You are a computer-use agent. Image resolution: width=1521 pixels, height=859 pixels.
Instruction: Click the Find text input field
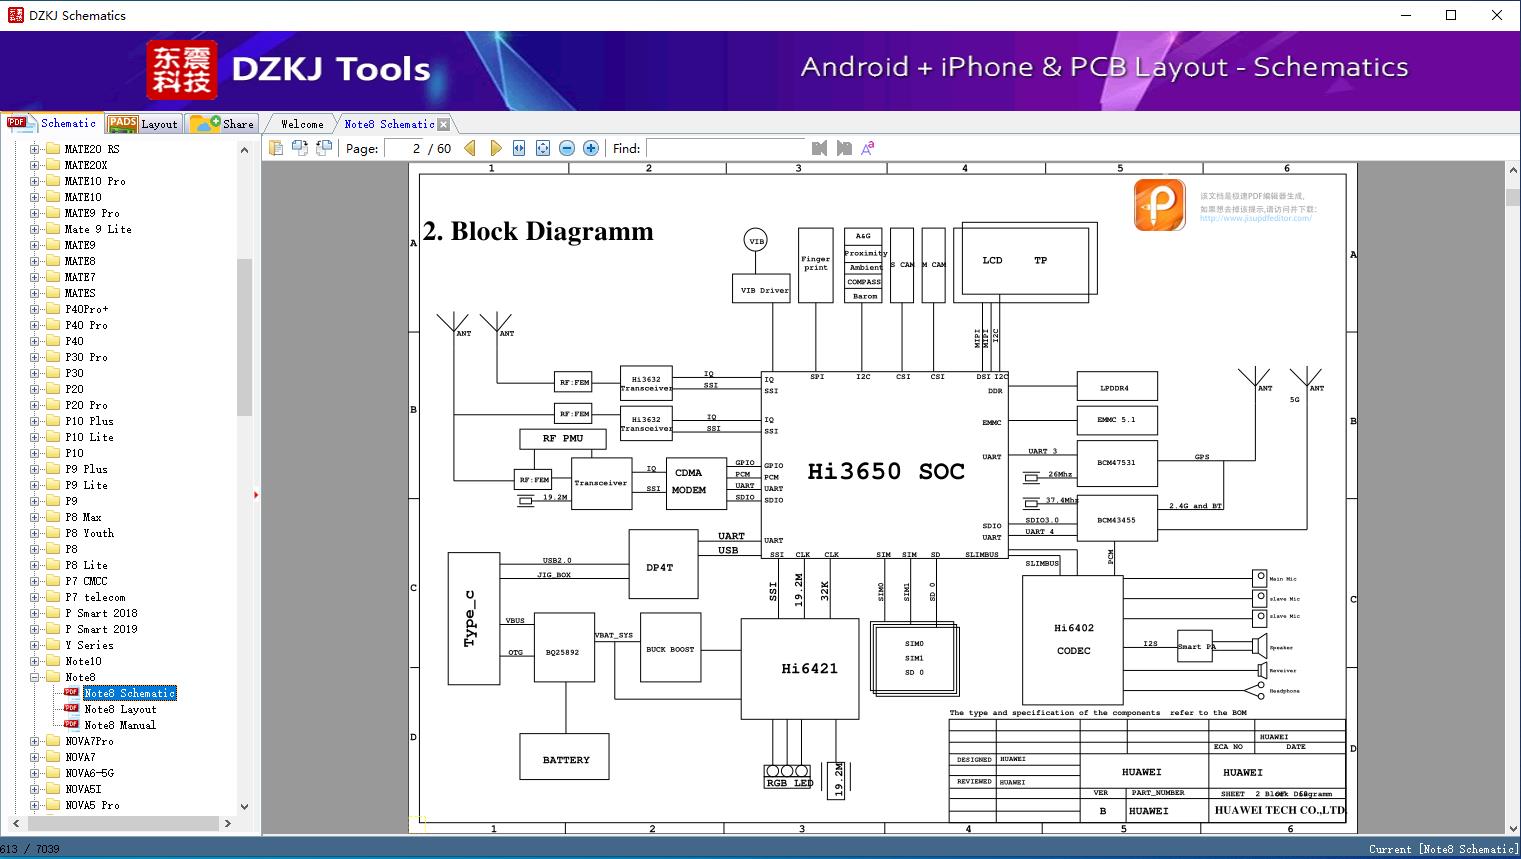[725, 148]
